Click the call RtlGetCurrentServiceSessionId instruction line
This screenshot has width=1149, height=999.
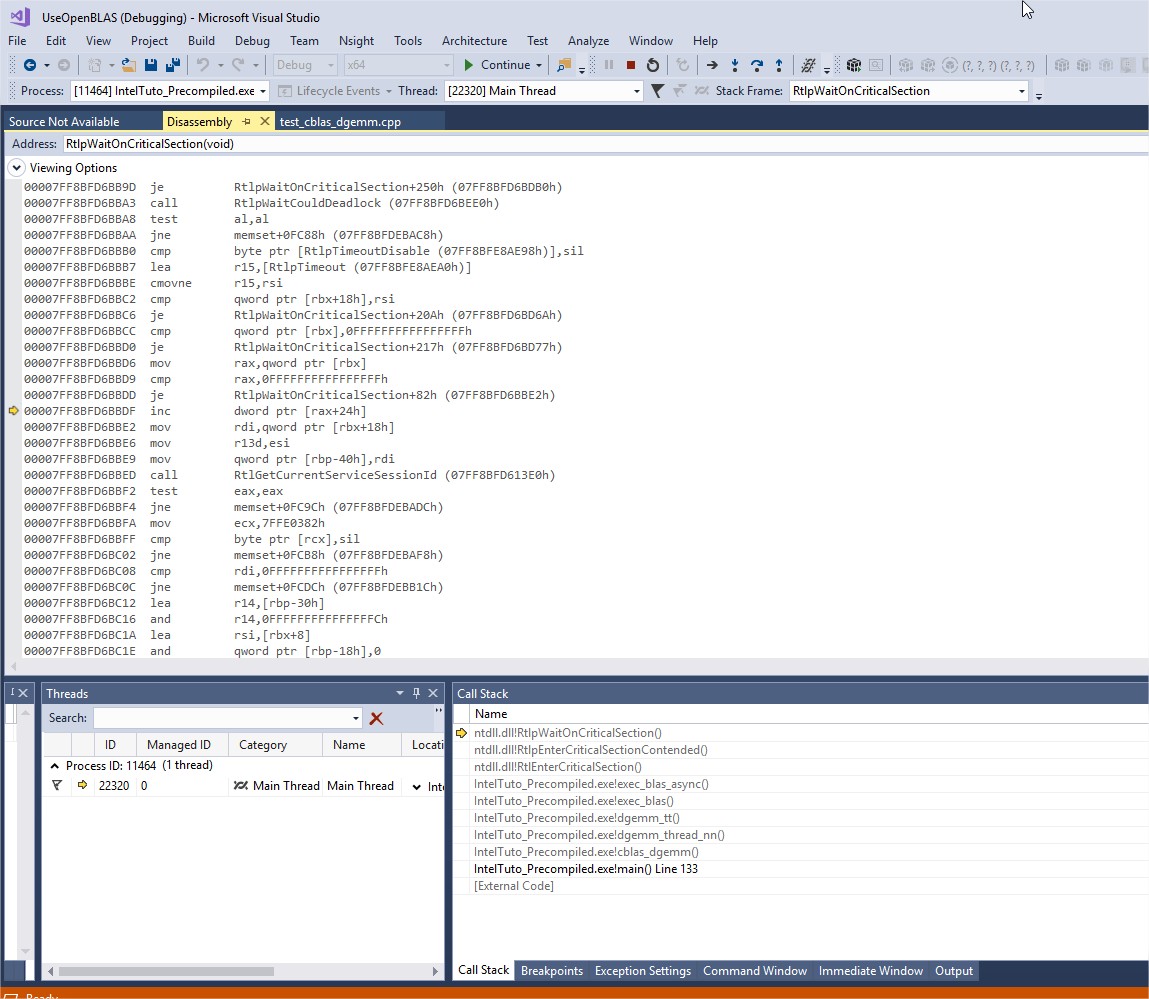coord(289,476)
